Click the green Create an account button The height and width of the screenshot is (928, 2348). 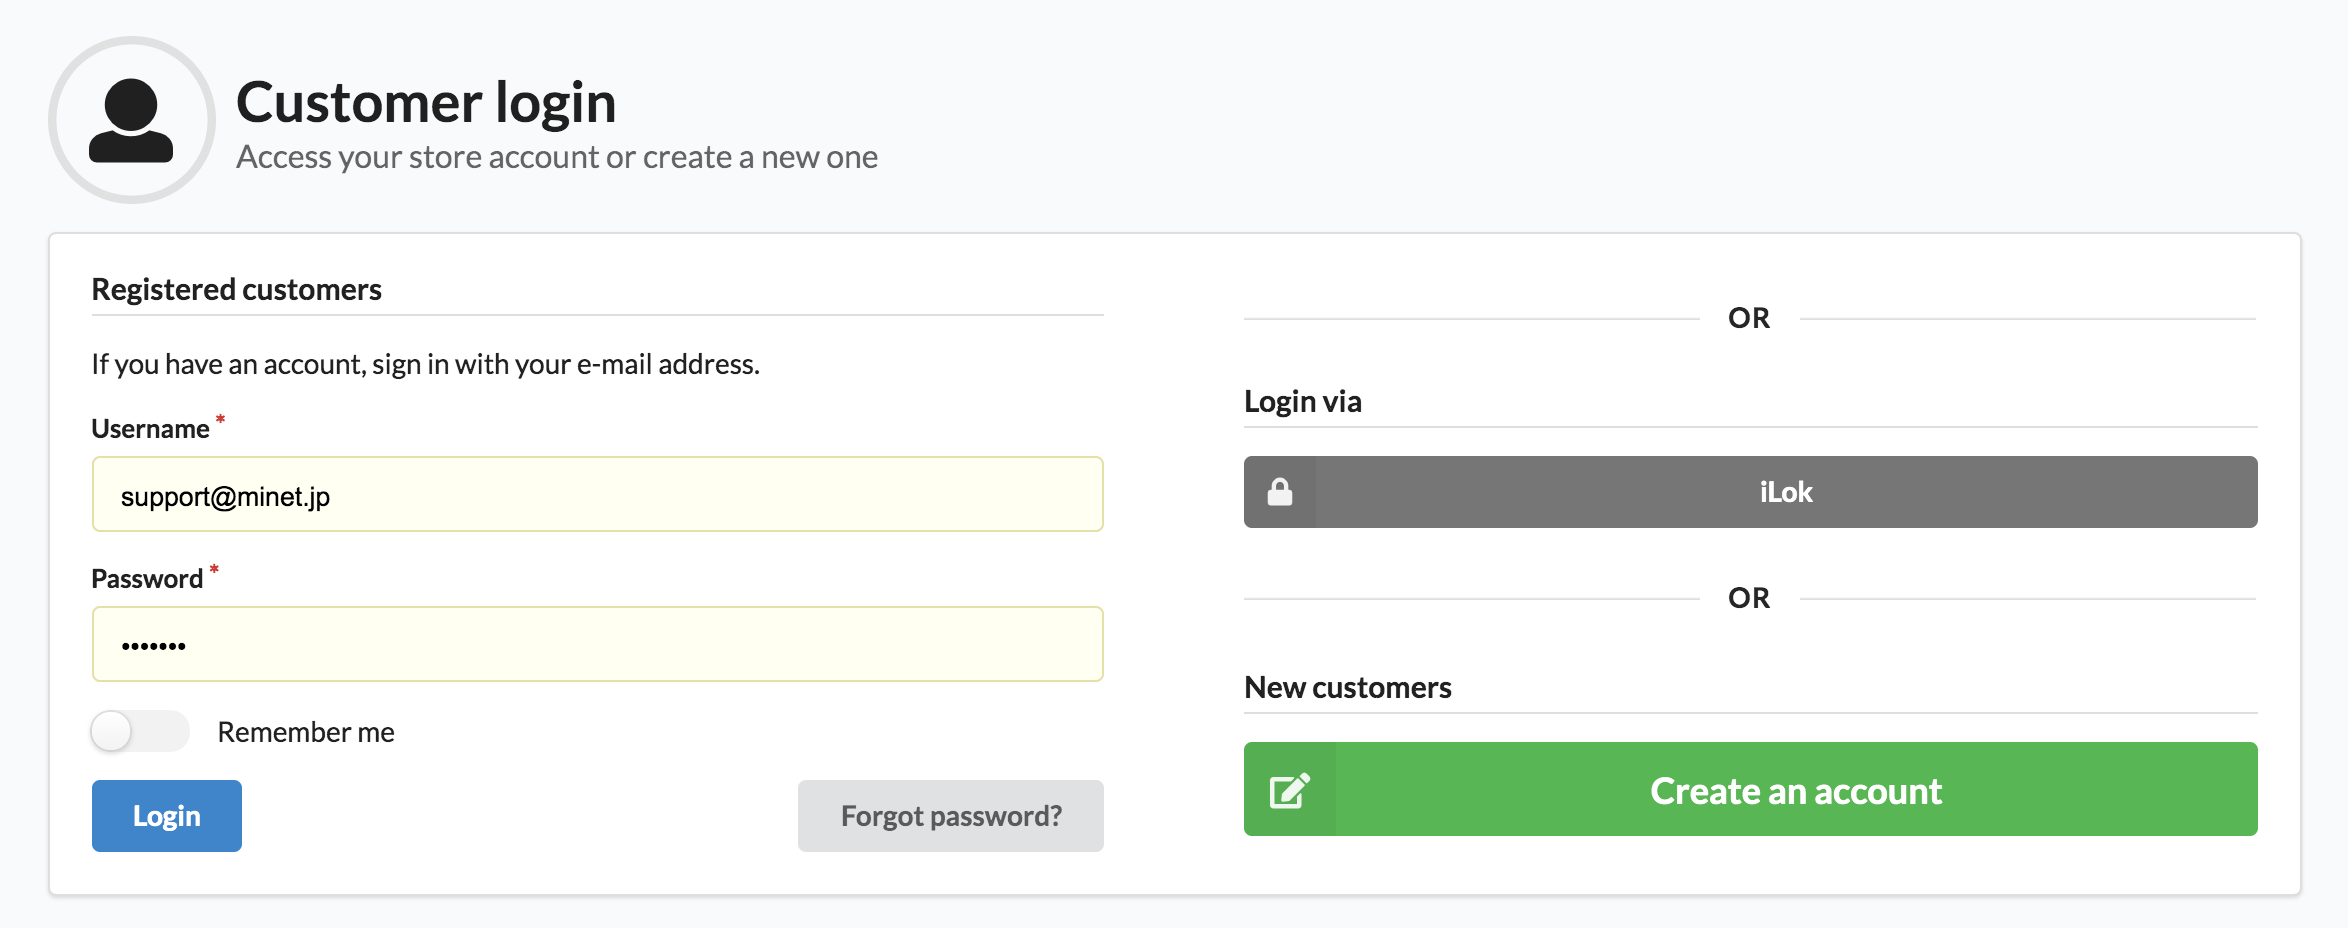(x=1795, y=790)
